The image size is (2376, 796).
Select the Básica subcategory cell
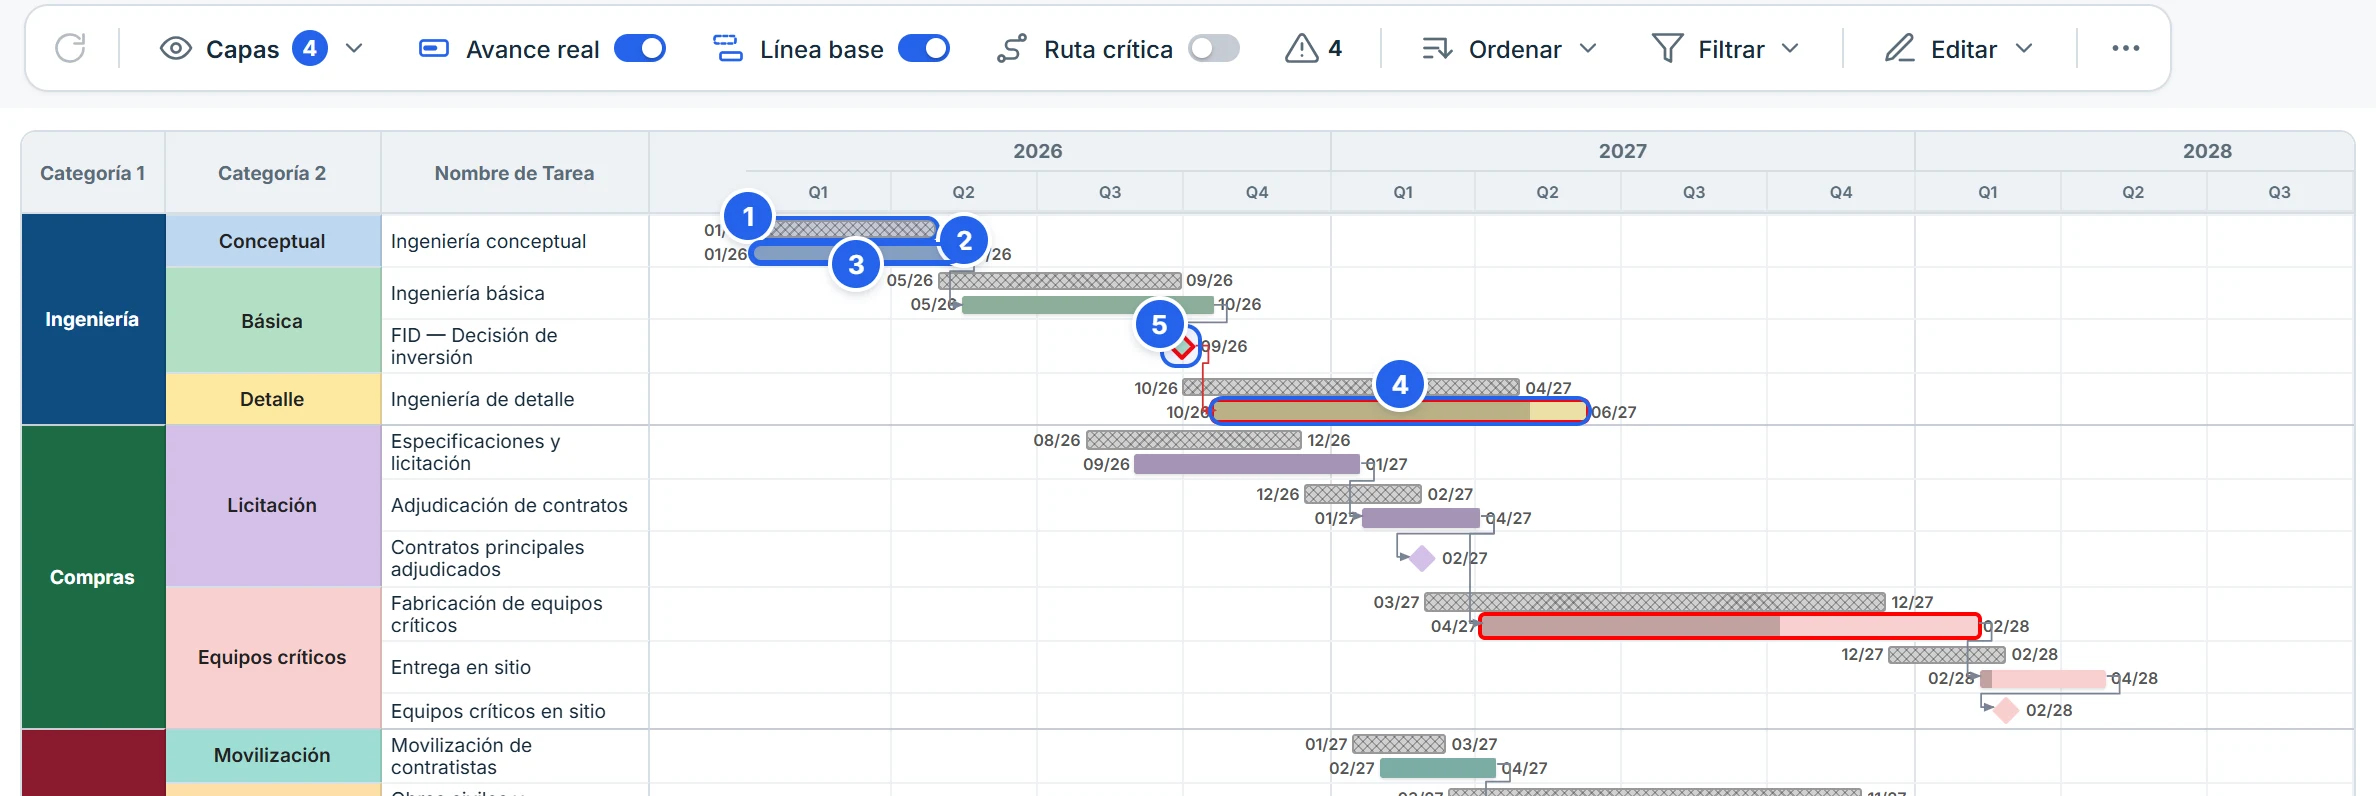[x=273, y=320]
